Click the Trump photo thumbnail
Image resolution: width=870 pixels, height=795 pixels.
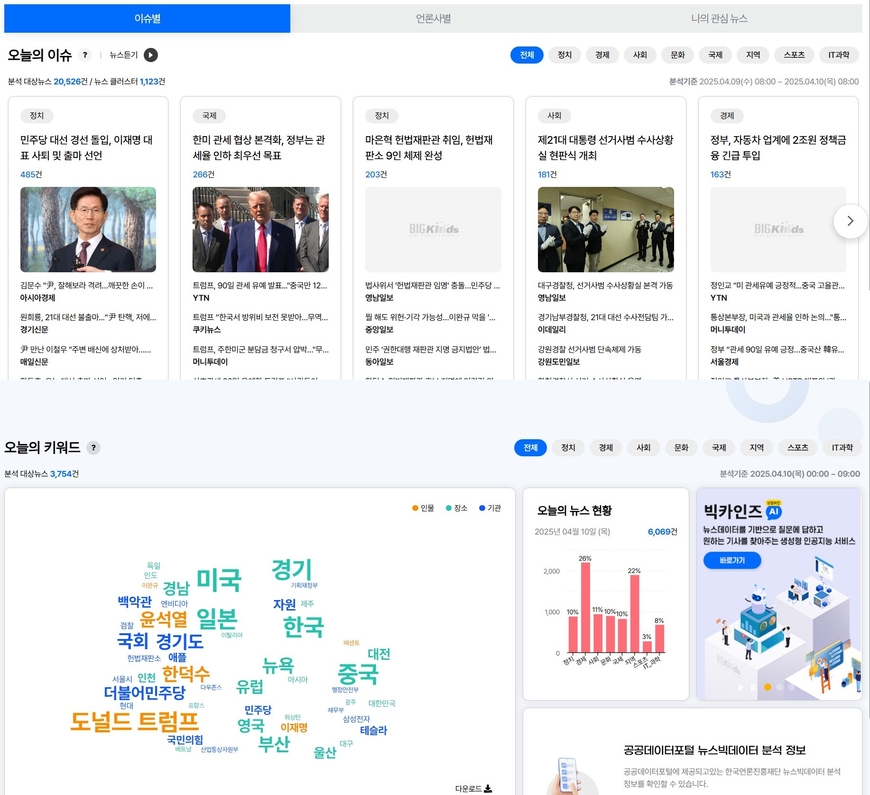click(260, 229)
